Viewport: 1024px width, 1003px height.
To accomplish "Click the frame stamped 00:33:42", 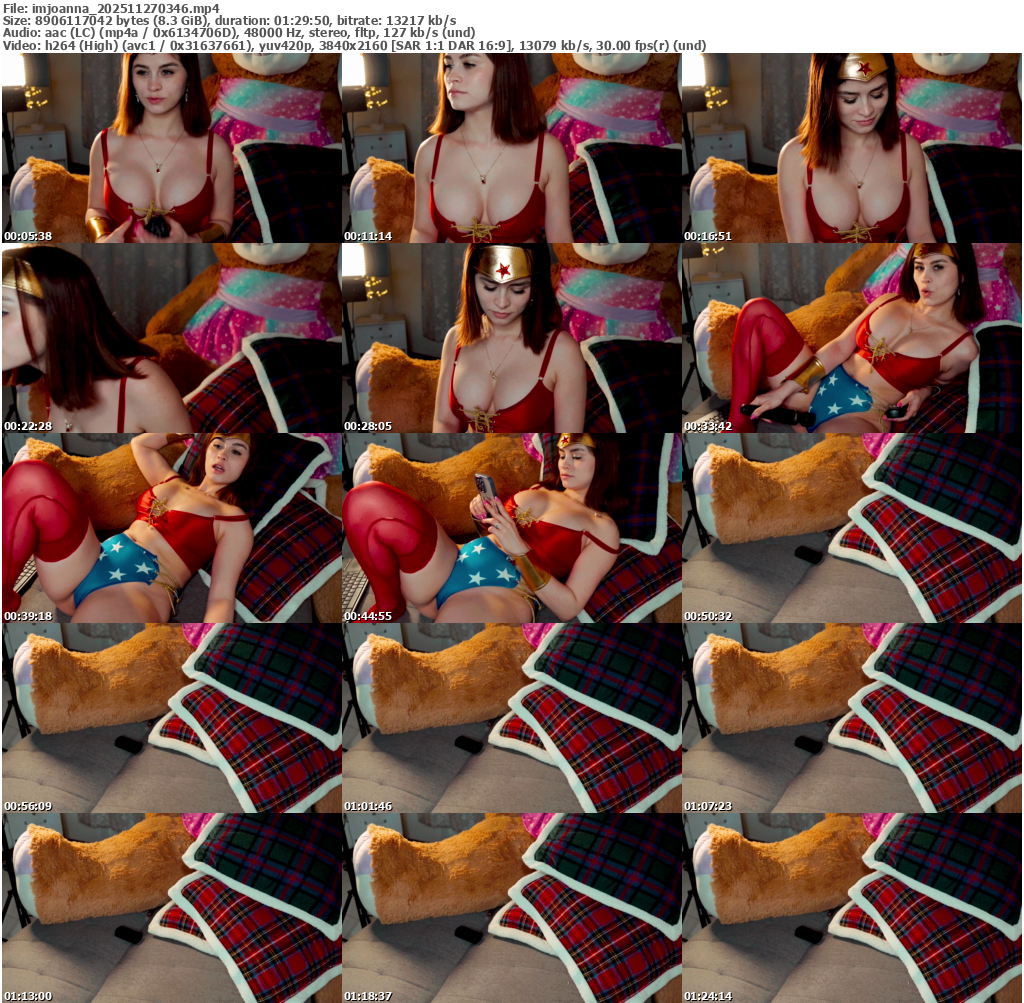I will pos(852,338).
